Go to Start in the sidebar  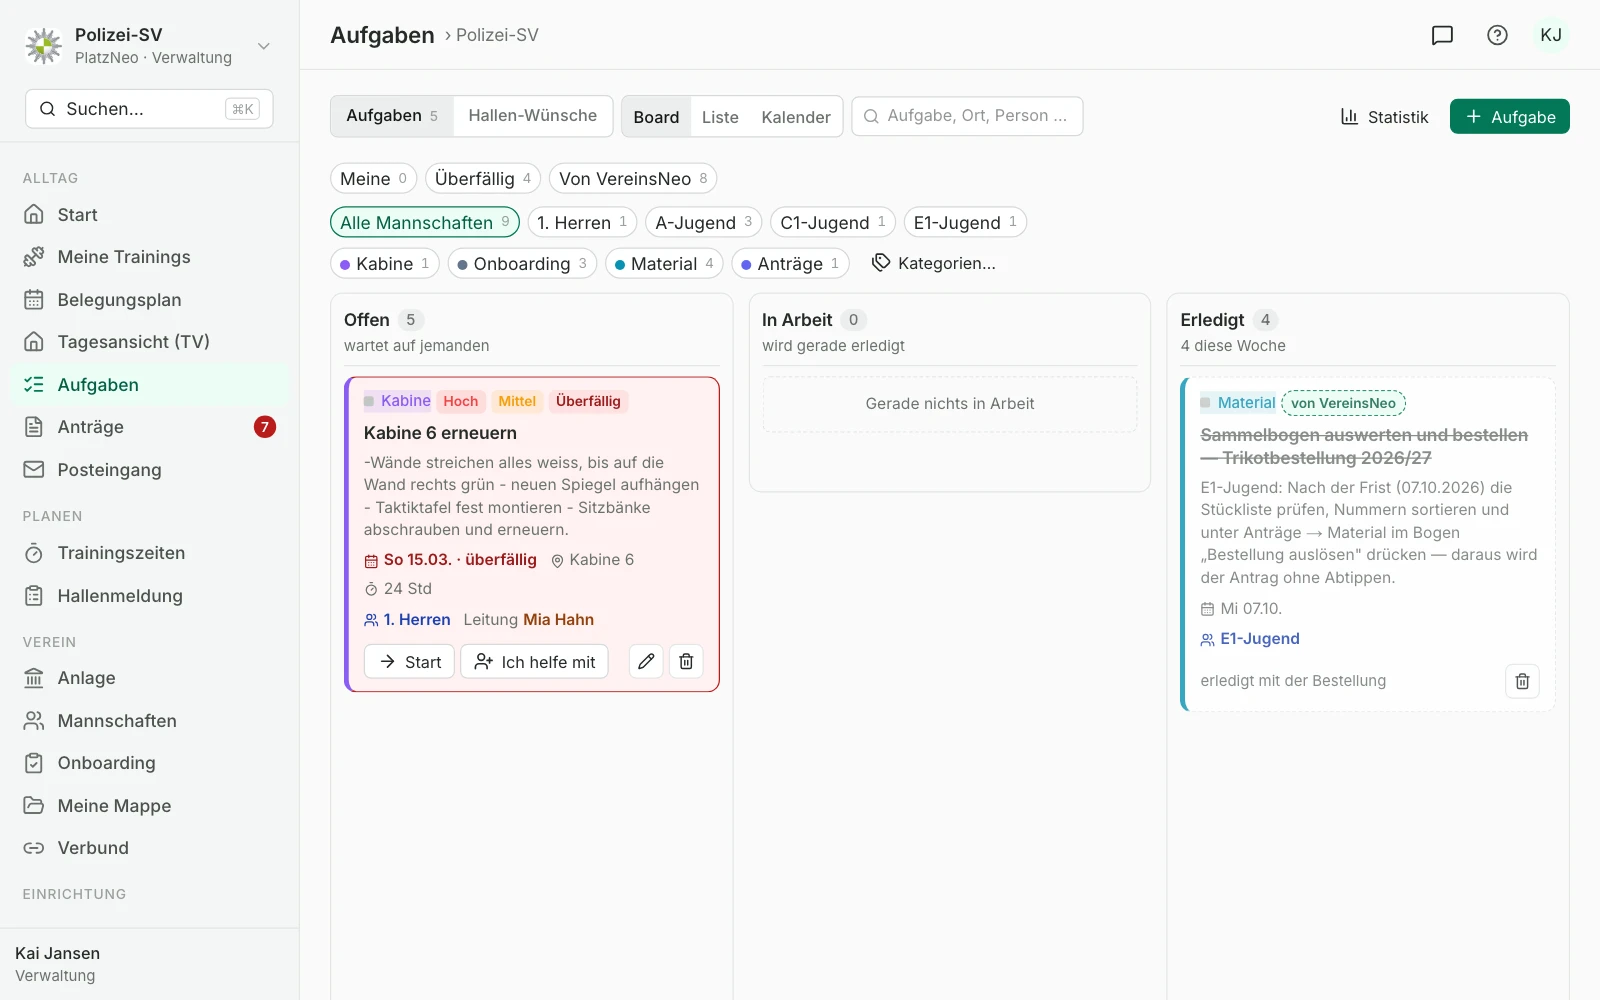tap(149, 215)
